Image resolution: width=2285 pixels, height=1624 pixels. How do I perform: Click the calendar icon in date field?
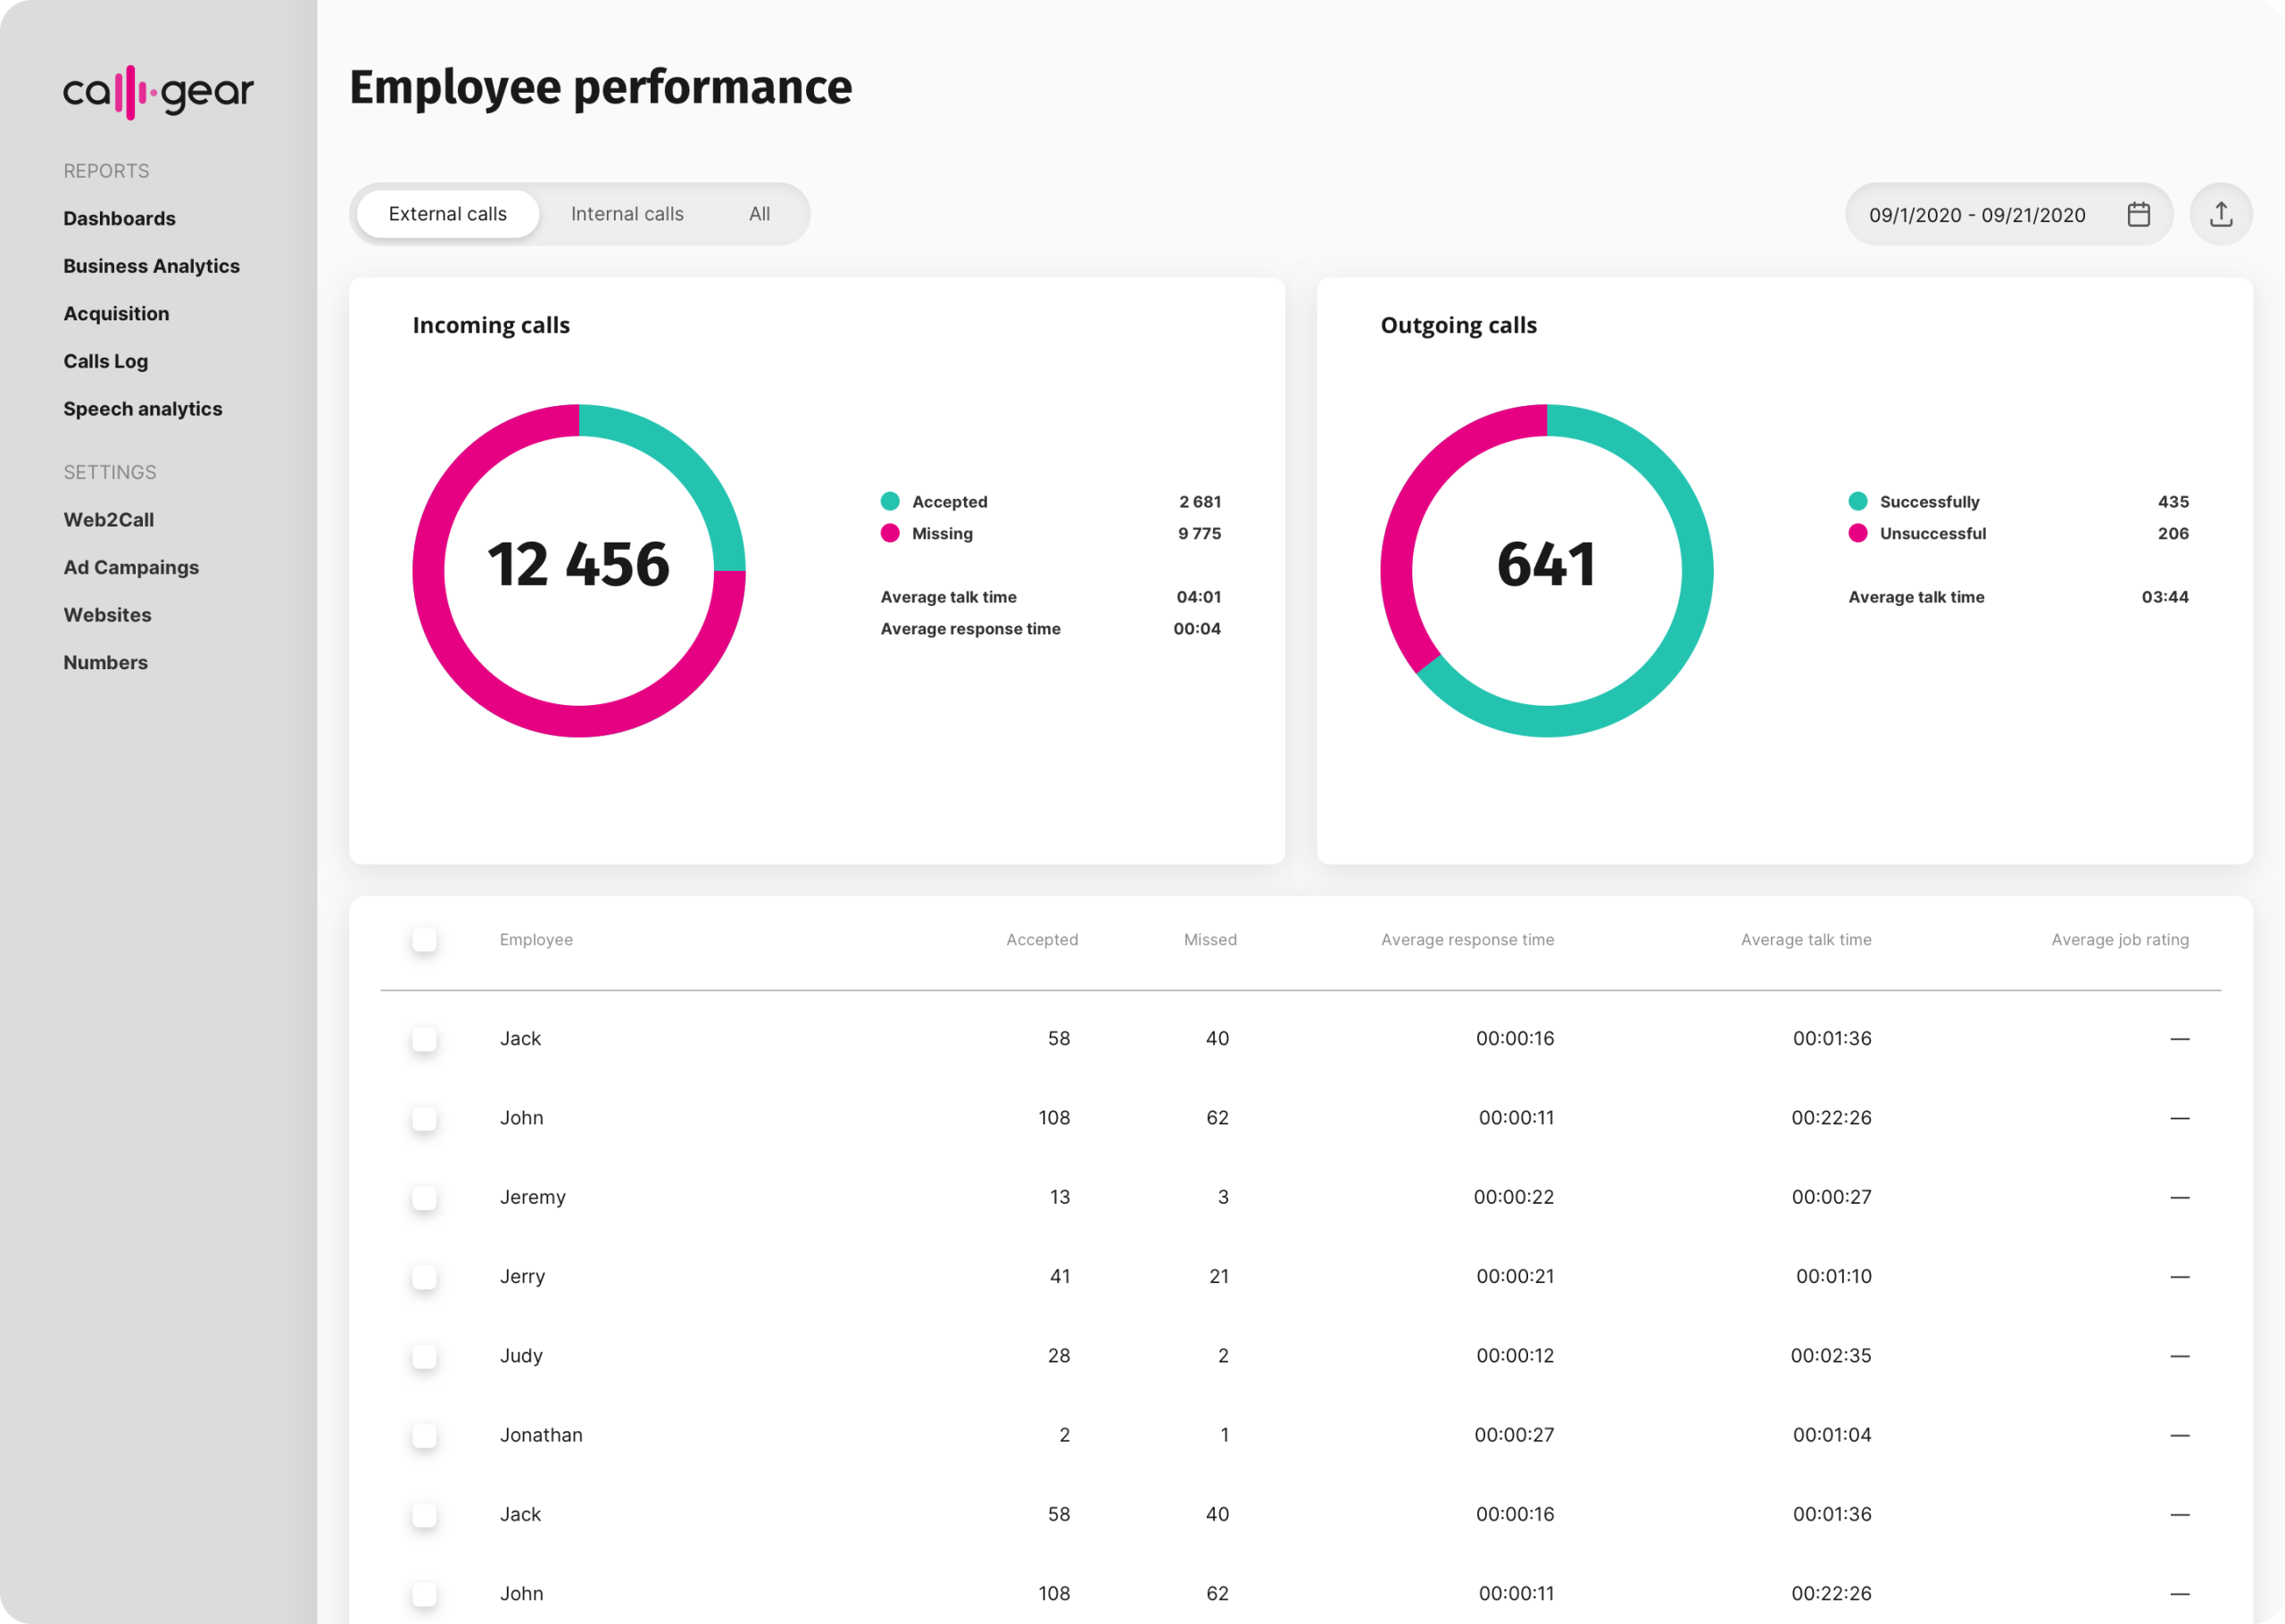[x=2138, y=214]
